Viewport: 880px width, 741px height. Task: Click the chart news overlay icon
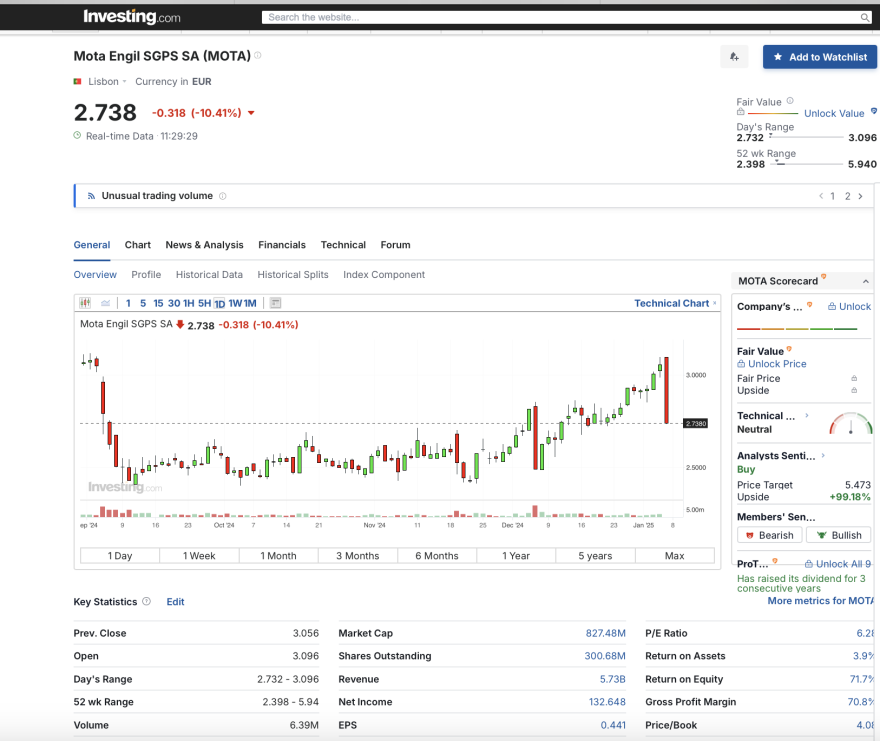(x=275, y=303)
